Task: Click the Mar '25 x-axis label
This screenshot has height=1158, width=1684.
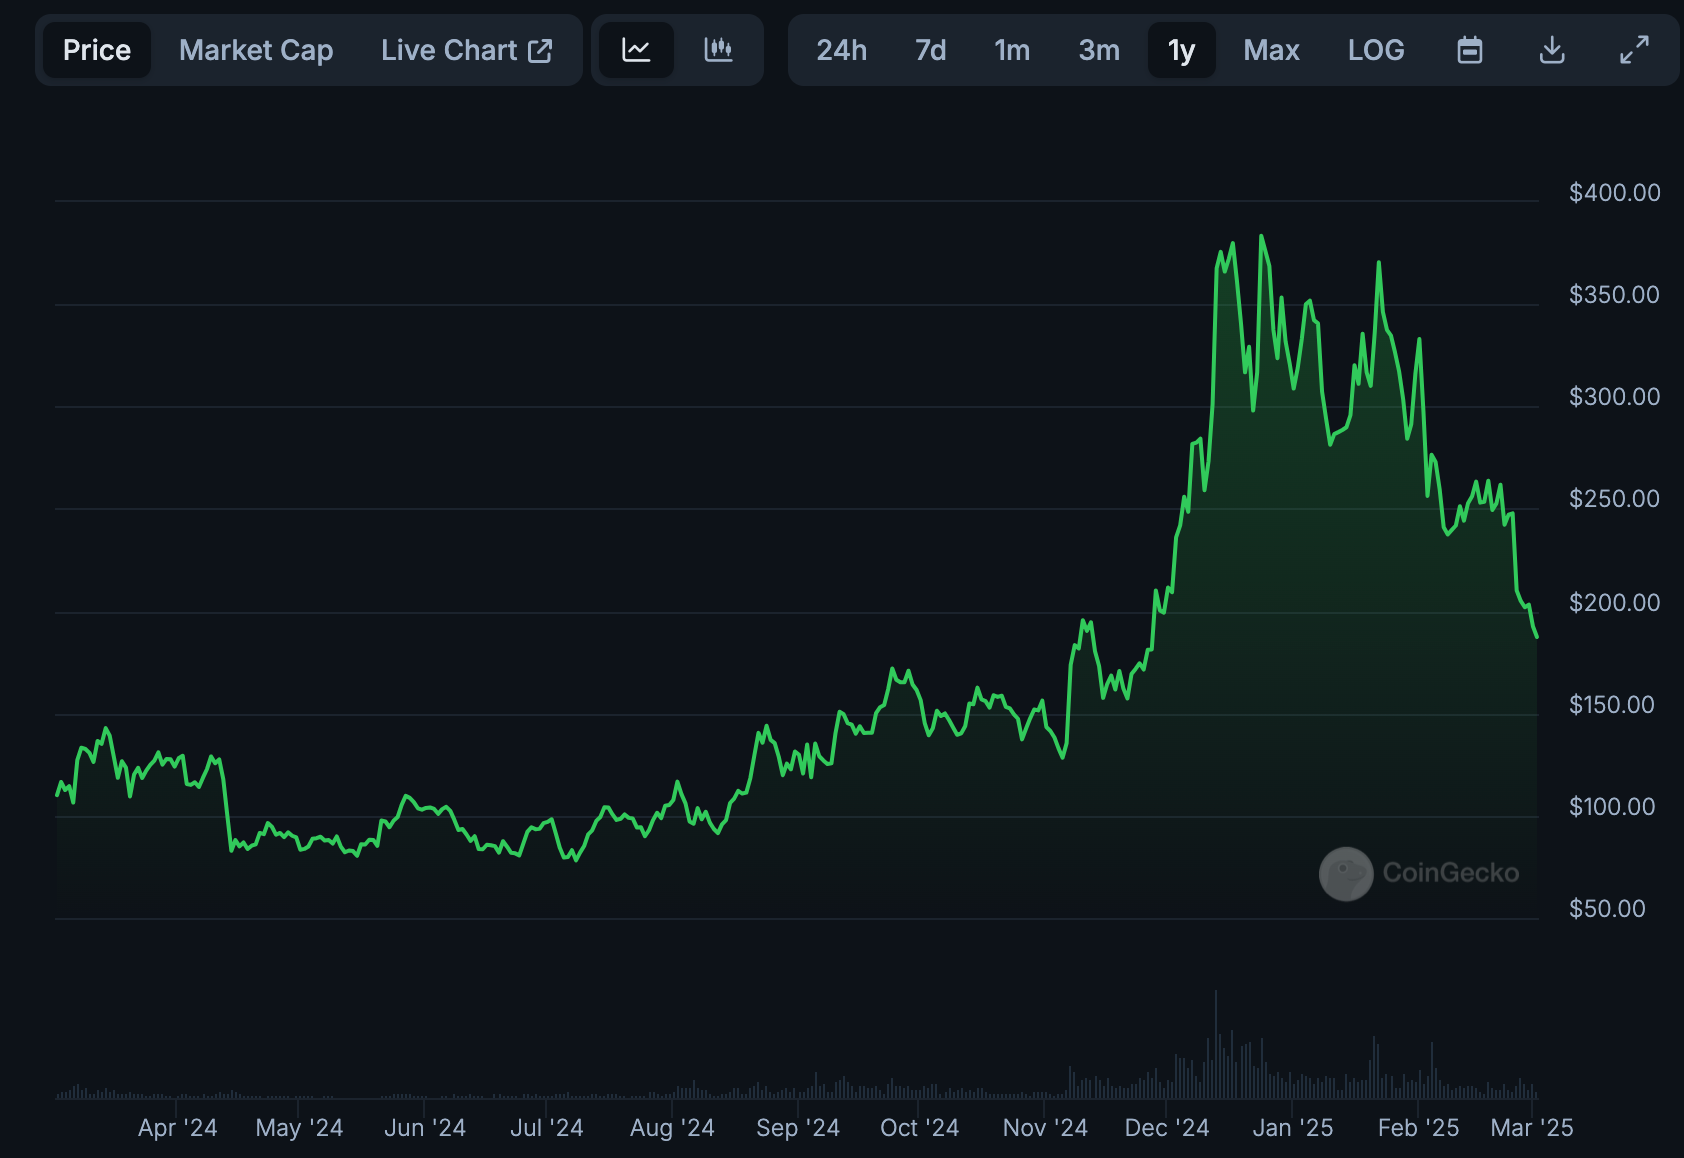Action: pos(1532,1128)
